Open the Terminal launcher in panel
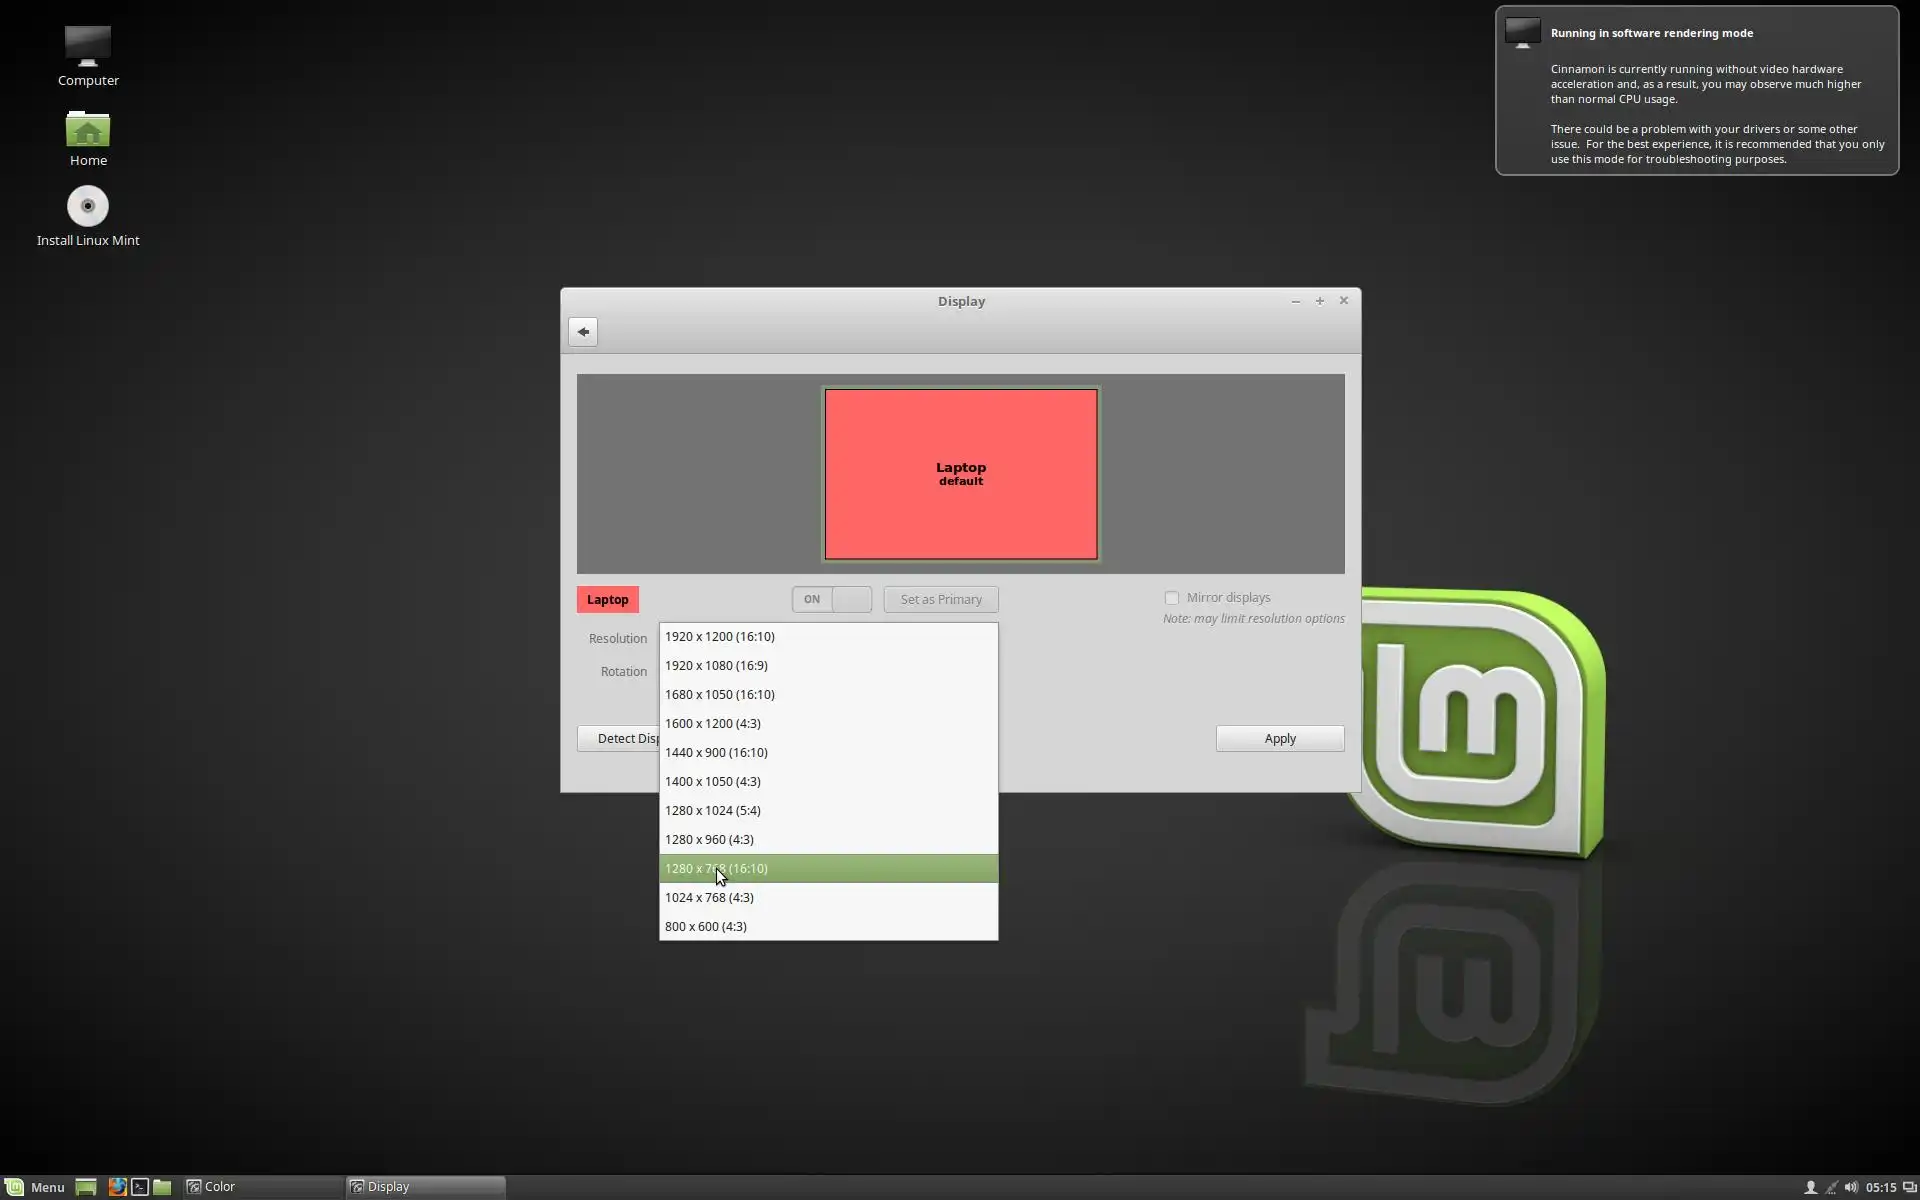Viewport: 1920px width, 1200px height. (140, 1187)
